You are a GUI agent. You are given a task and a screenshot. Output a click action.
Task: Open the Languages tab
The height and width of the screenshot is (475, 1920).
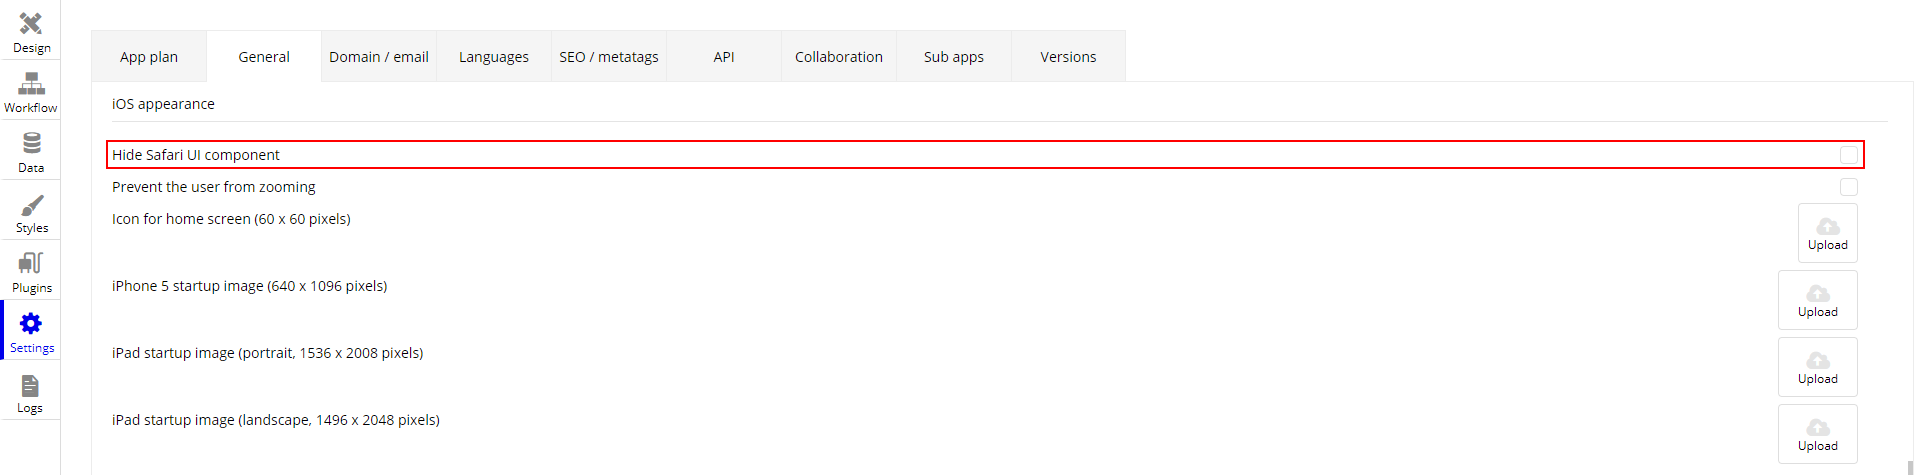point(494,56)
